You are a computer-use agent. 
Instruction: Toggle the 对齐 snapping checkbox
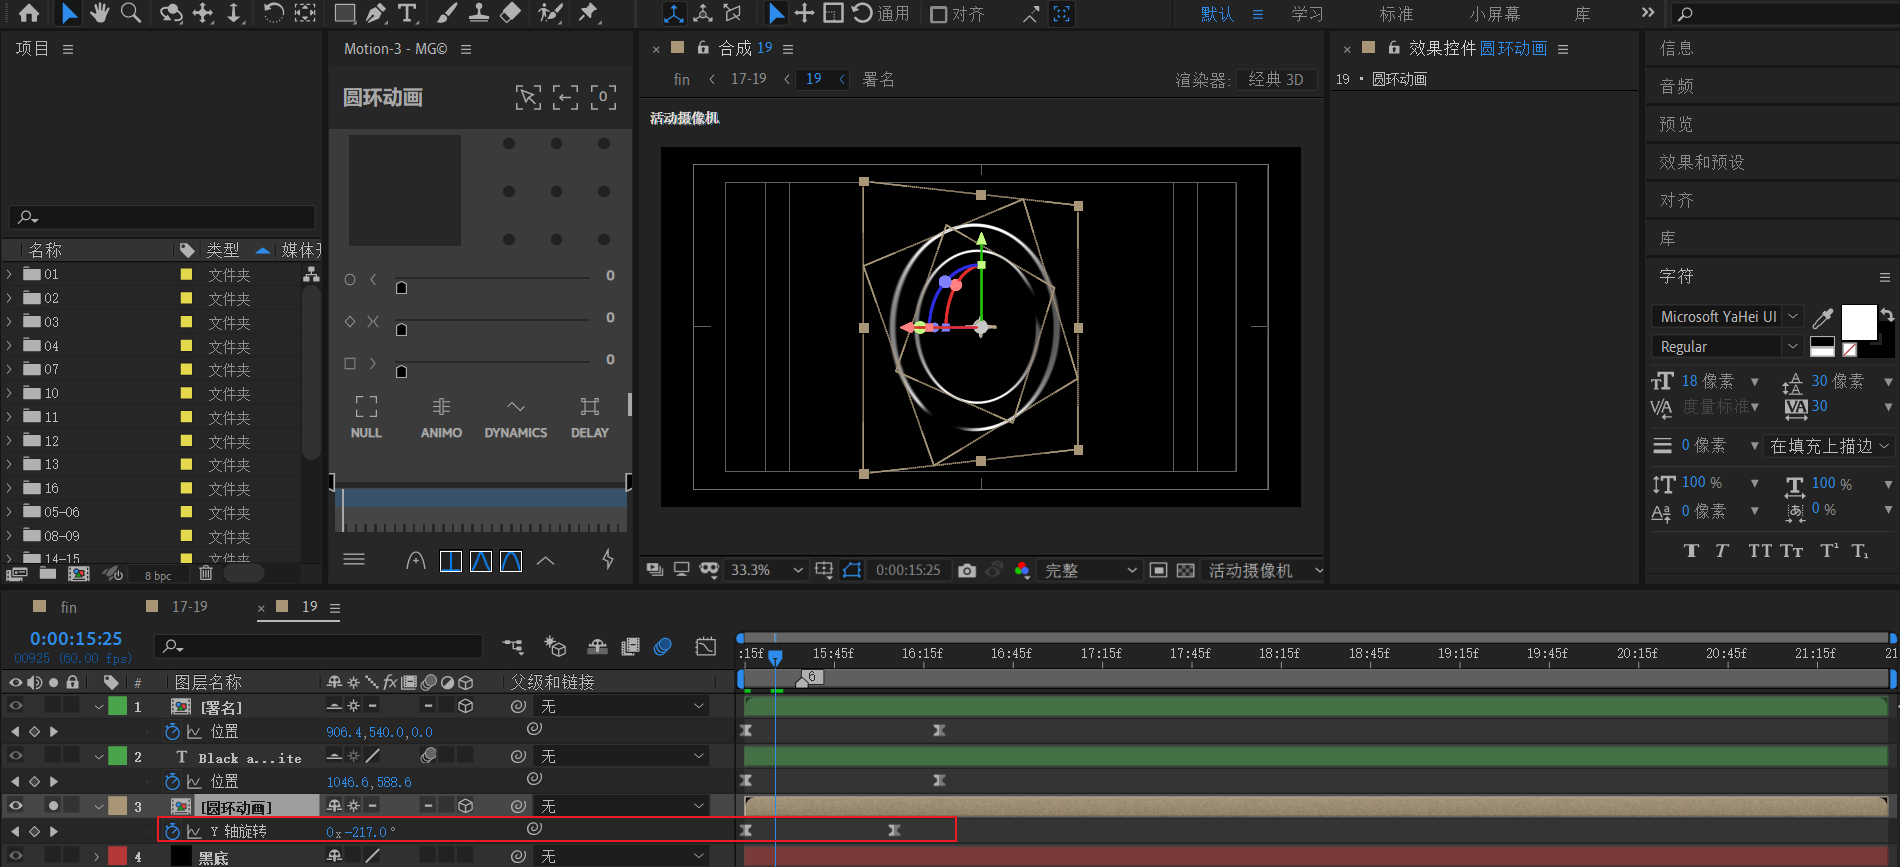click(939, 14)
